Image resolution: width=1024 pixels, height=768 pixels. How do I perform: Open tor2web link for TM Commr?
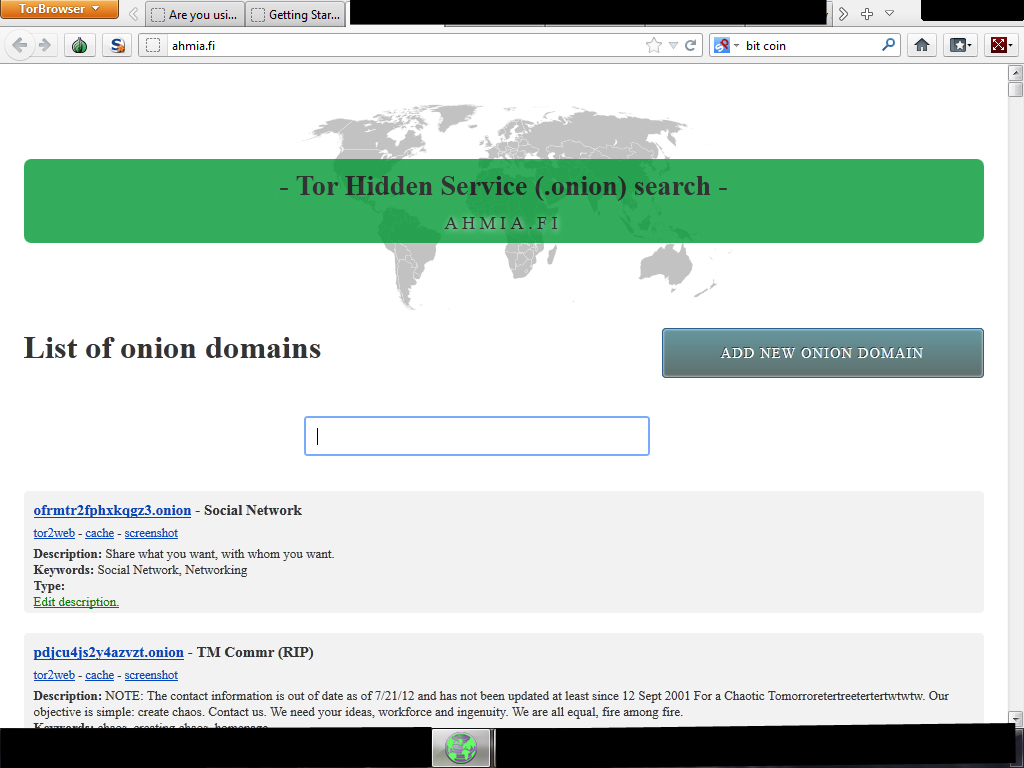click(x=54, y=675)
